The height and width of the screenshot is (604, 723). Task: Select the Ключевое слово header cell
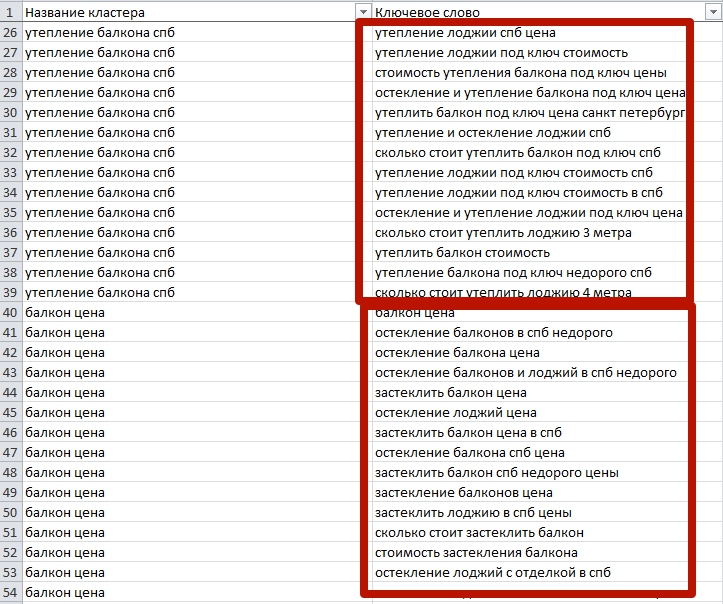tap(546, 12)
